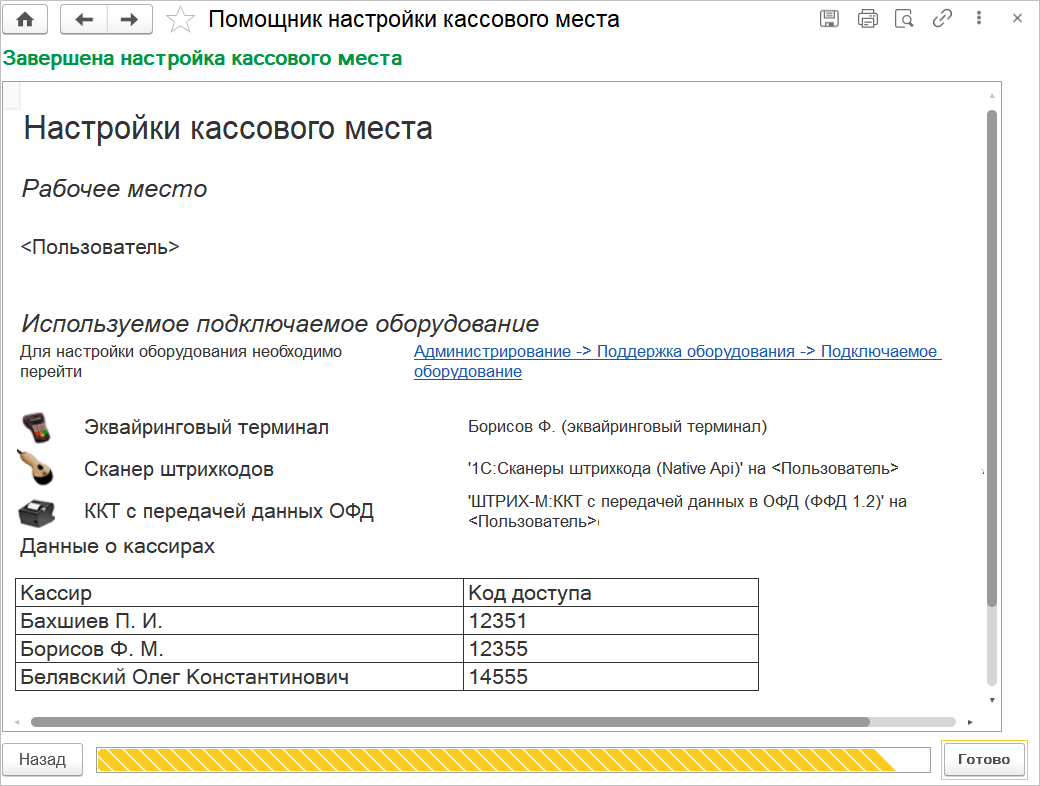
Task: Save the report using the diskette icon
Action: coord(829,19)
